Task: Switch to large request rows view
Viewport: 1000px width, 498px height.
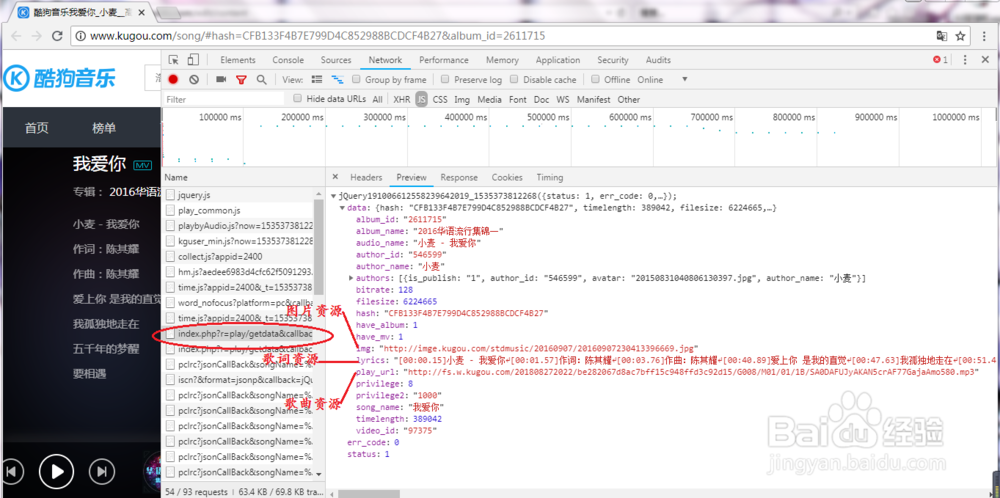Action: [x=316, y=80]
